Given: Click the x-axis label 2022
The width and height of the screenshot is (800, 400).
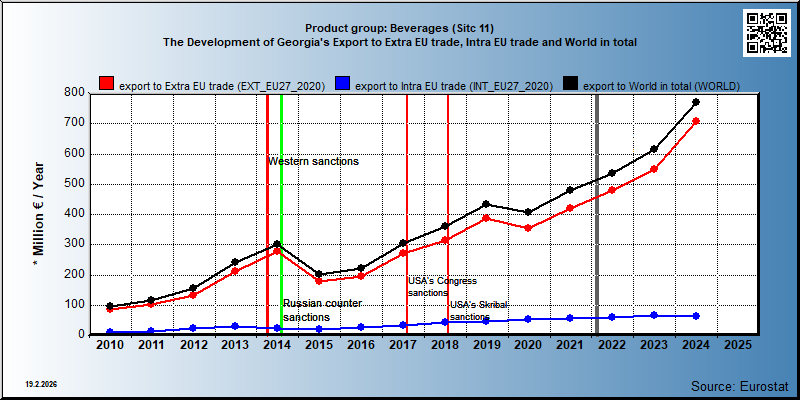Looking at the screenshot, I should coord(612,345).
